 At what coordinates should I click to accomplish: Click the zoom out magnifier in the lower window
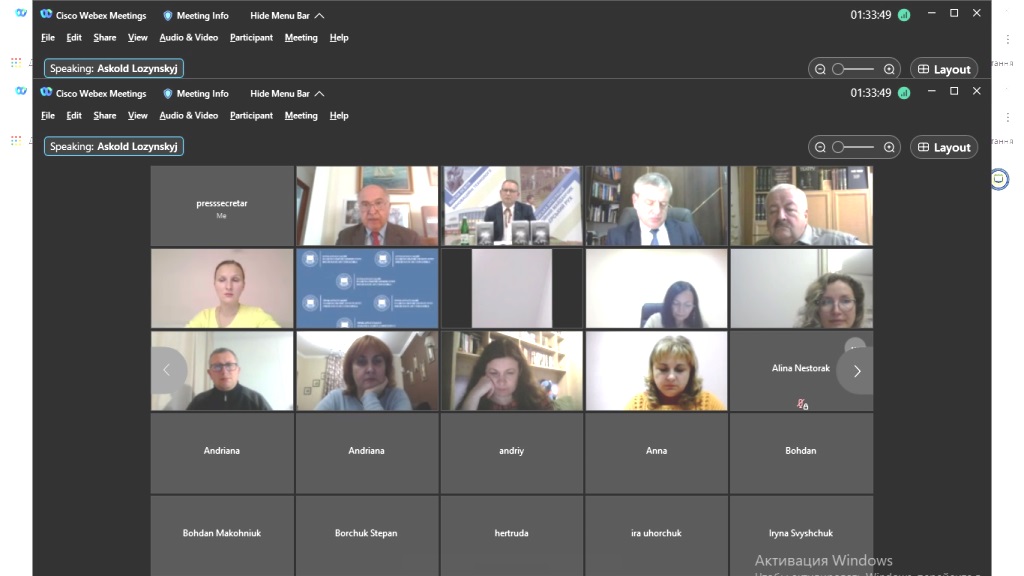coord(820,147)
